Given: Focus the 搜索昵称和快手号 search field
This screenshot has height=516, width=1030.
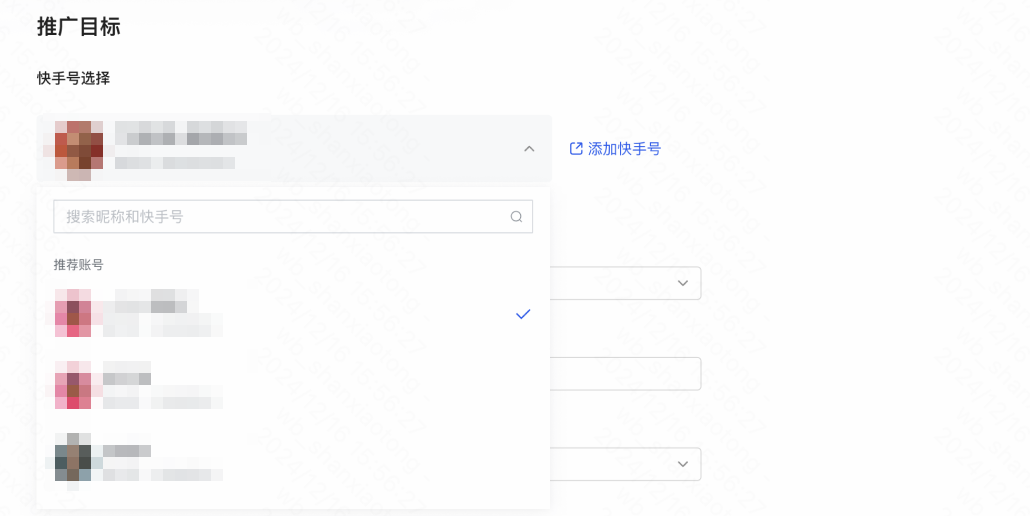Looking at the screenshot, I should click(x=293, y=217).
